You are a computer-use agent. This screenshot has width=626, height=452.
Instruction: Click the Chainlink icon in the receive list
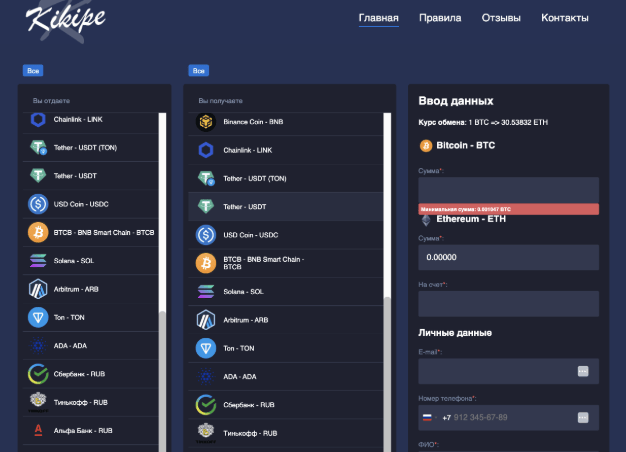coord(206,150)
